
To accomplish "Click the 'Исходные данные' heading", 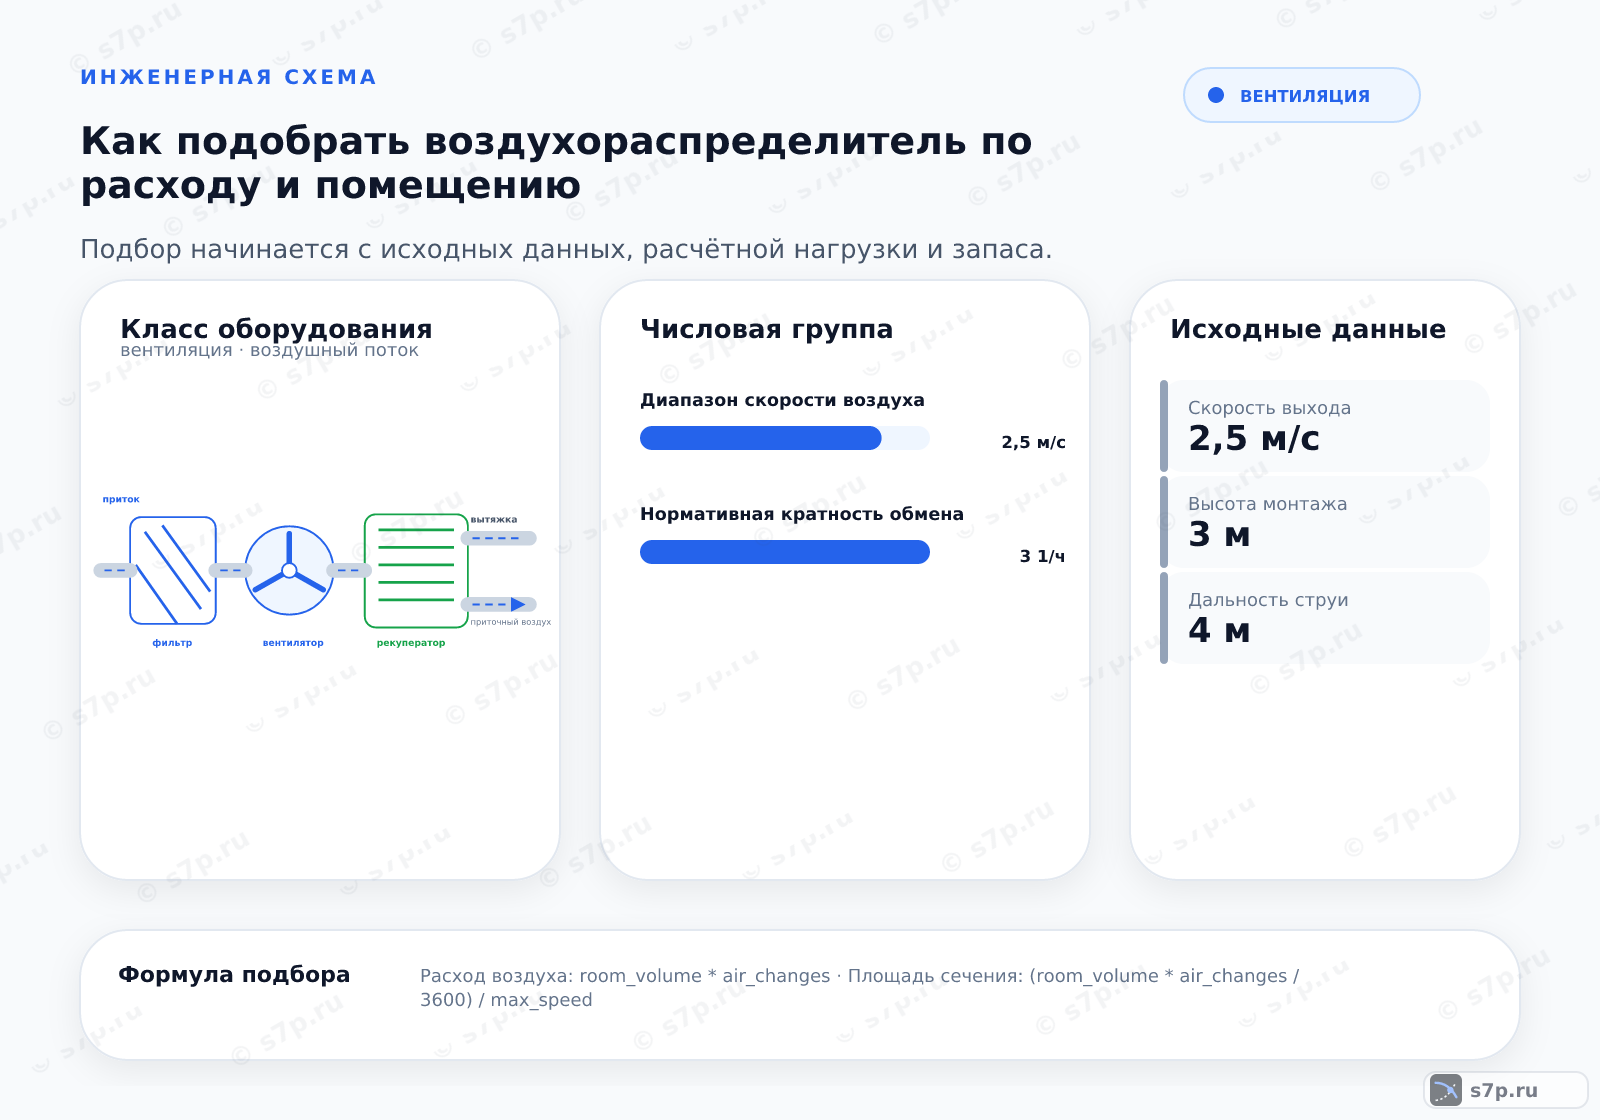I will (1308, 329).
